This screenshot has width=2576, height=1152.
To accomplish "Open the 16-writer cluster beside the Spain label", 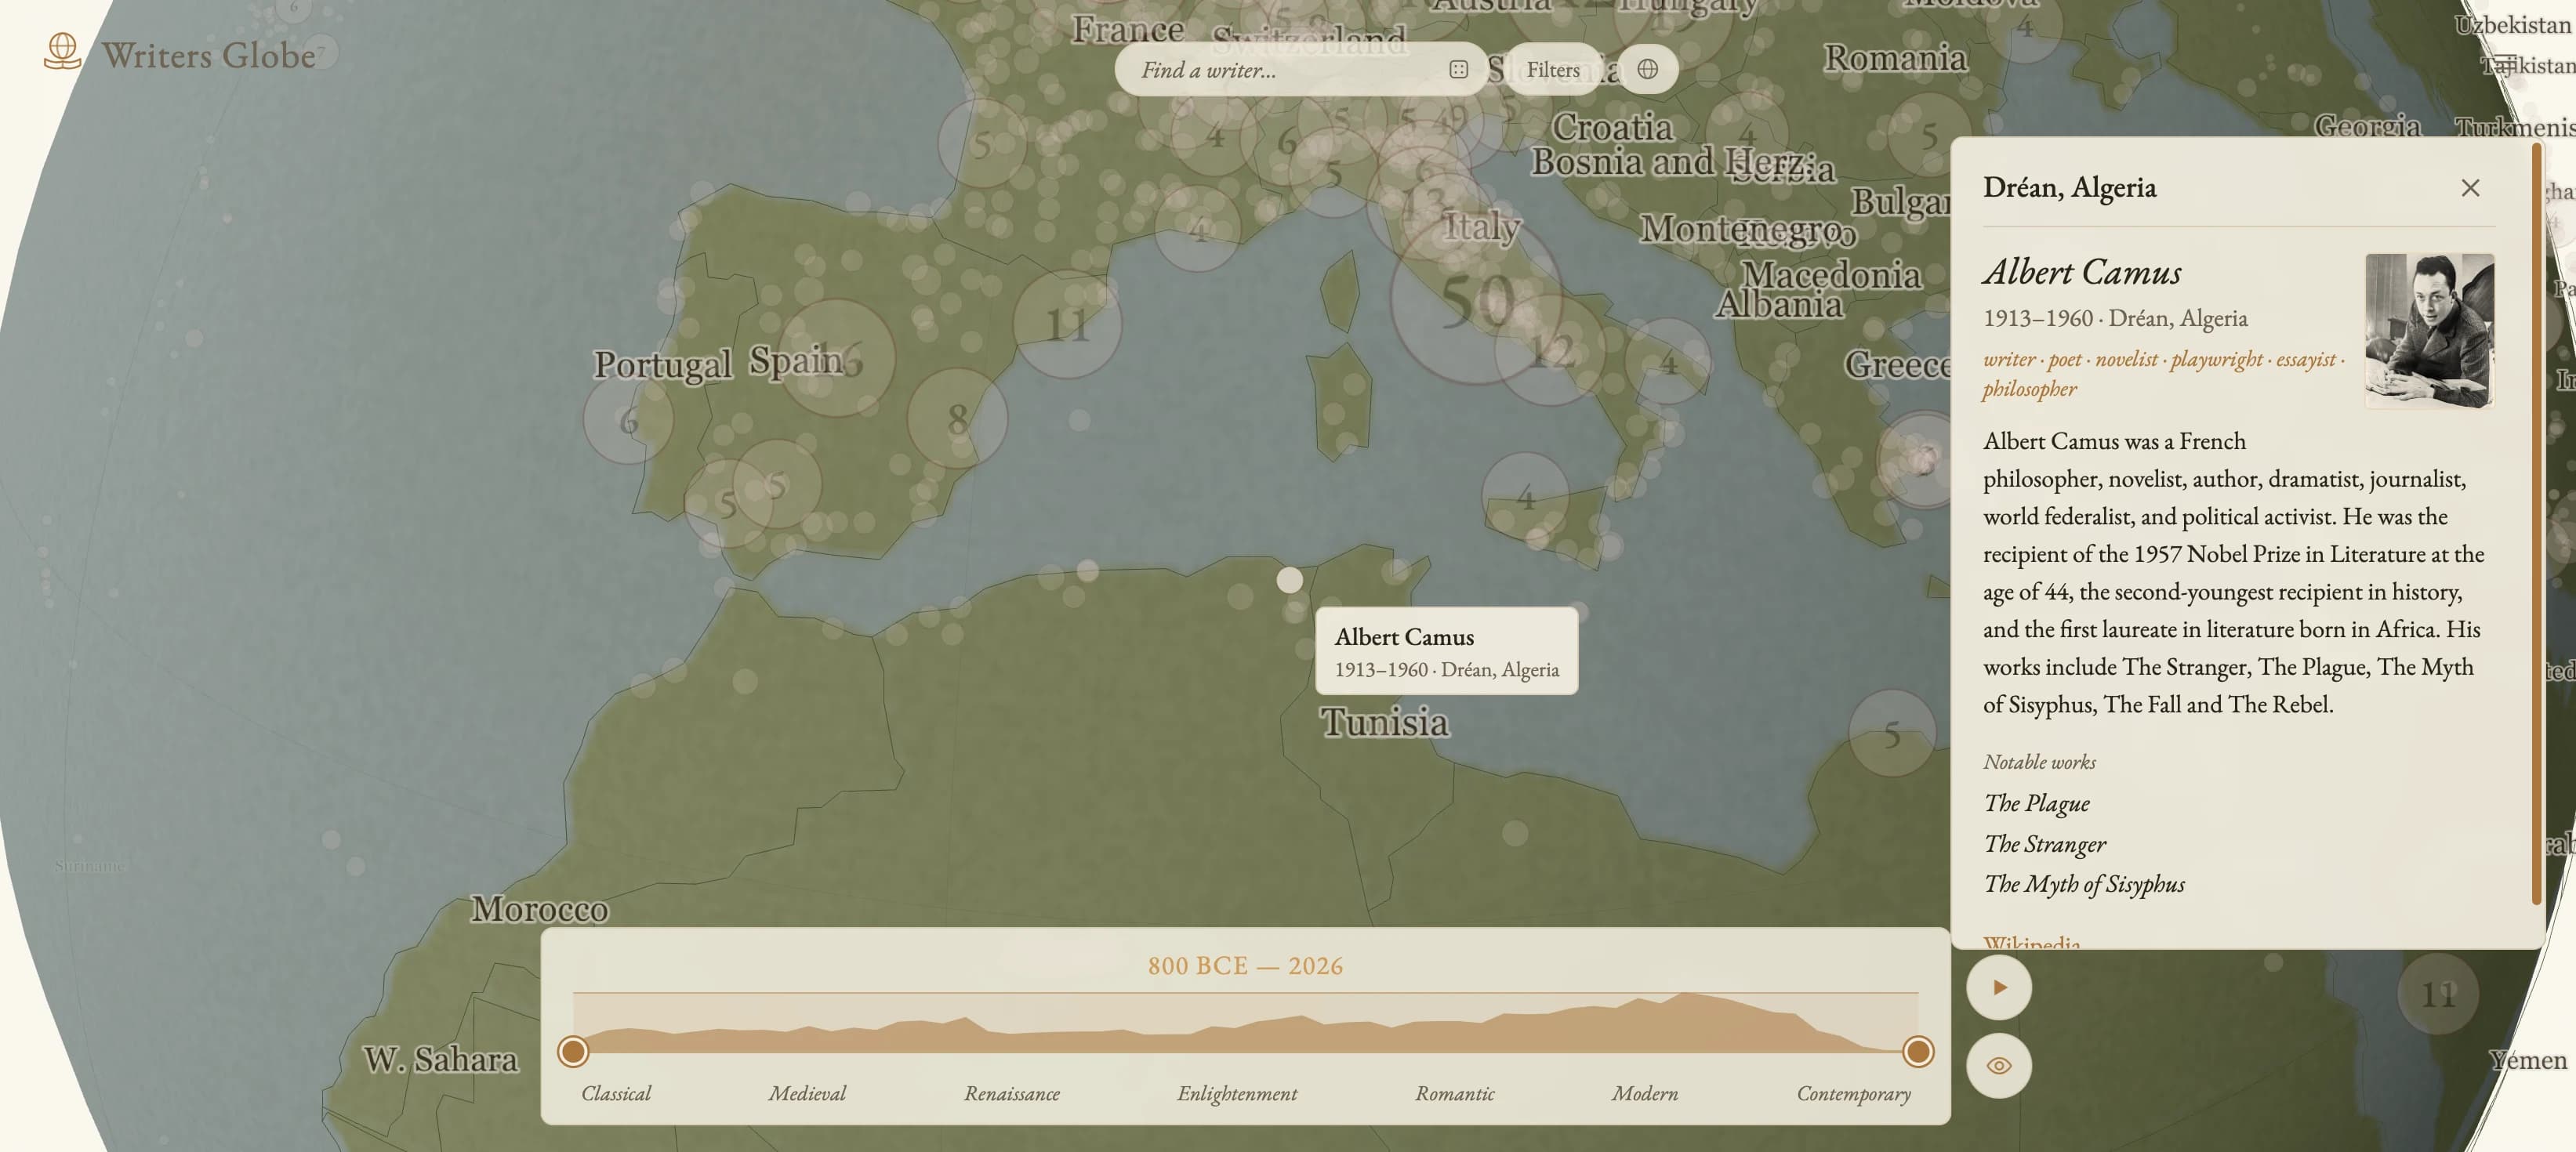I will tap(837, 357).
